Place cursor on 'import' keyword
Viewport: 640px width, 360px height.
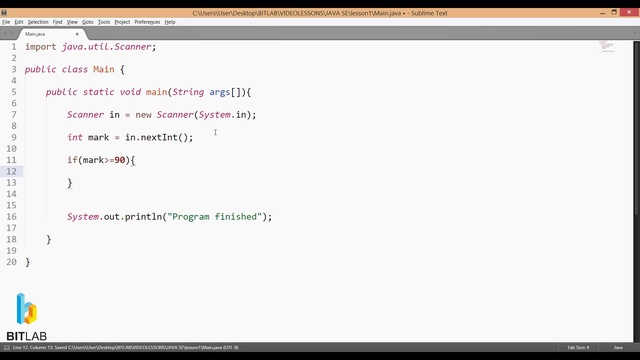40,47
